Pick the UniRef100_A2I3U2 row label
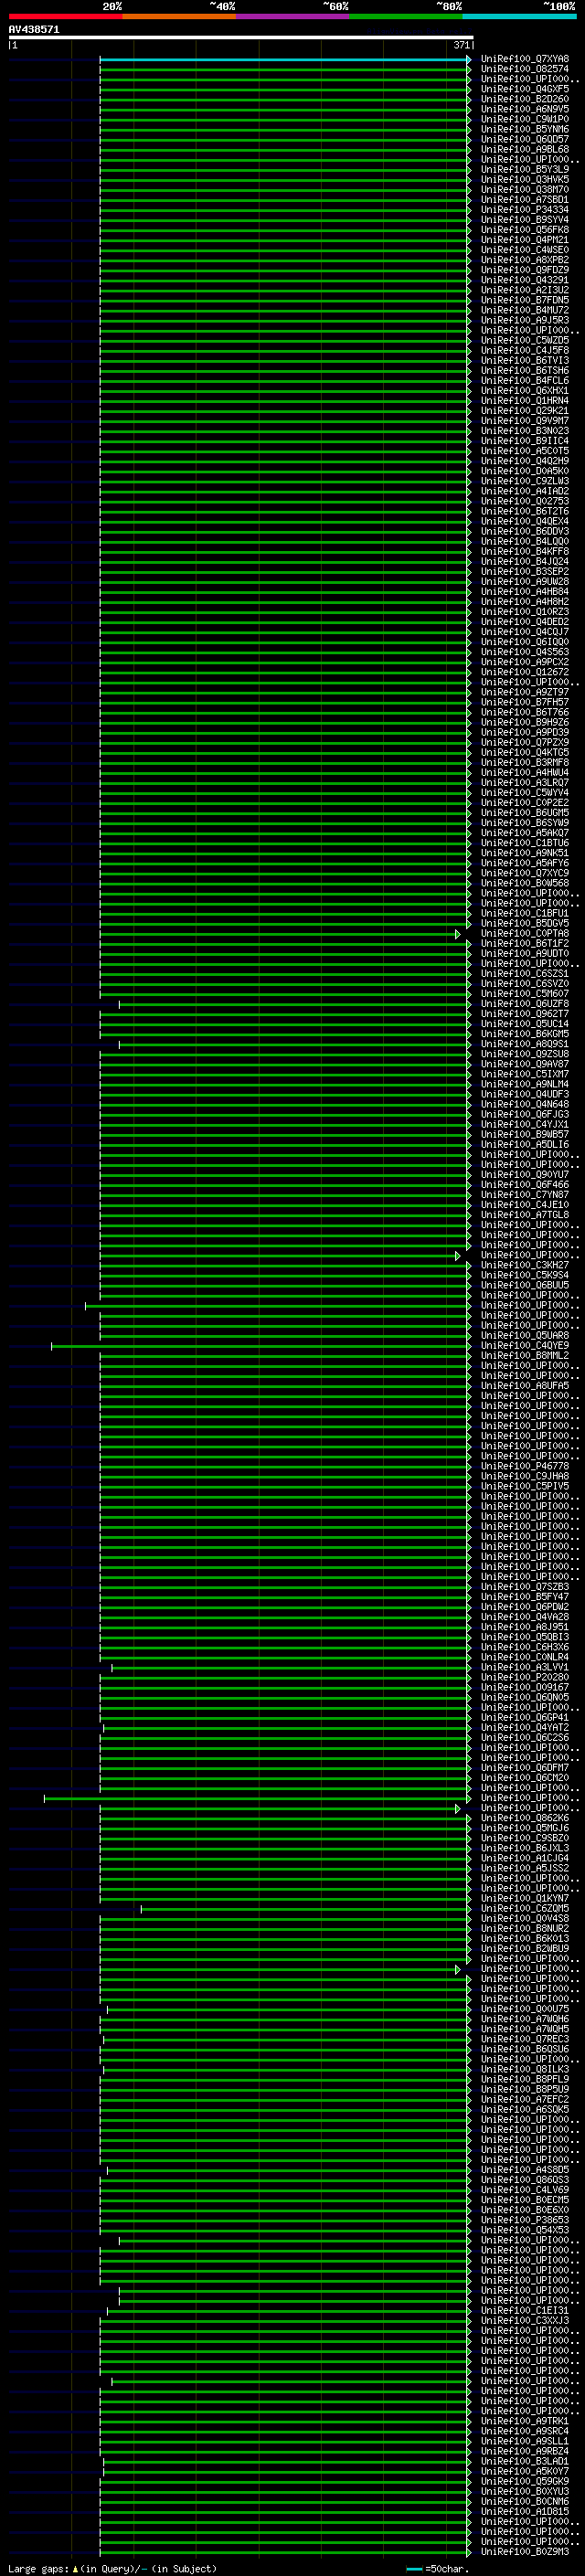Image resolution: width=585 pixels, height=2576 pixels. coord(525,290)
